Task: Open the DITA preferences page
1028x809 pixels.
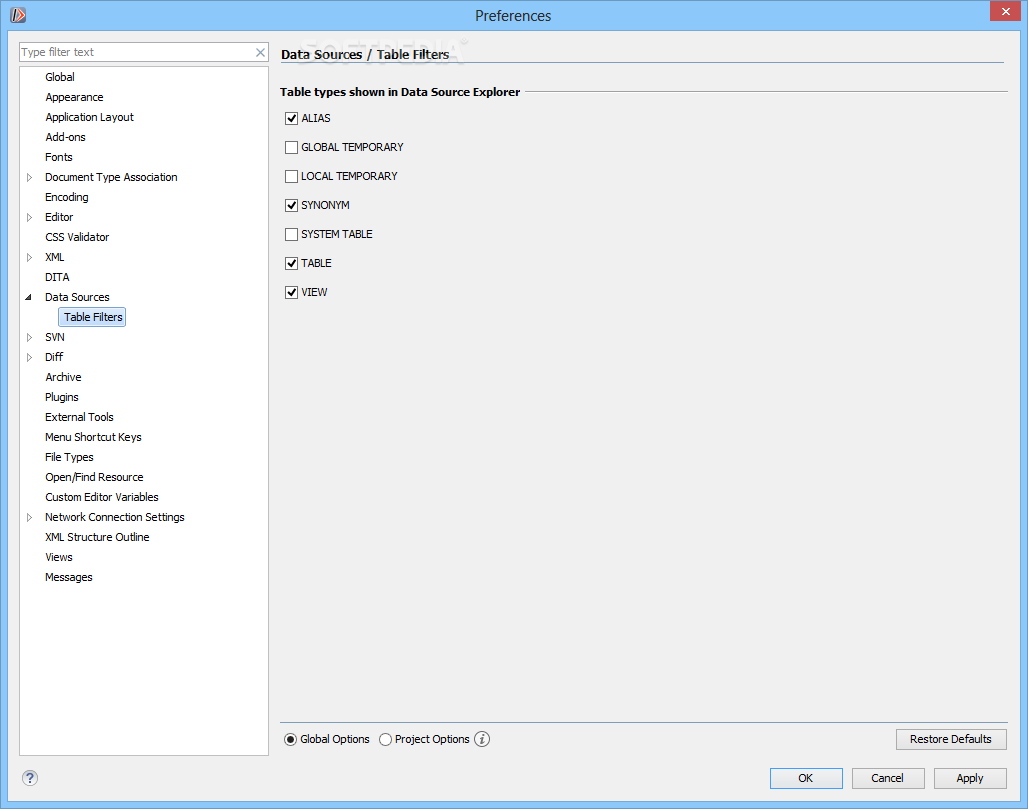Action: pos(57,277)
